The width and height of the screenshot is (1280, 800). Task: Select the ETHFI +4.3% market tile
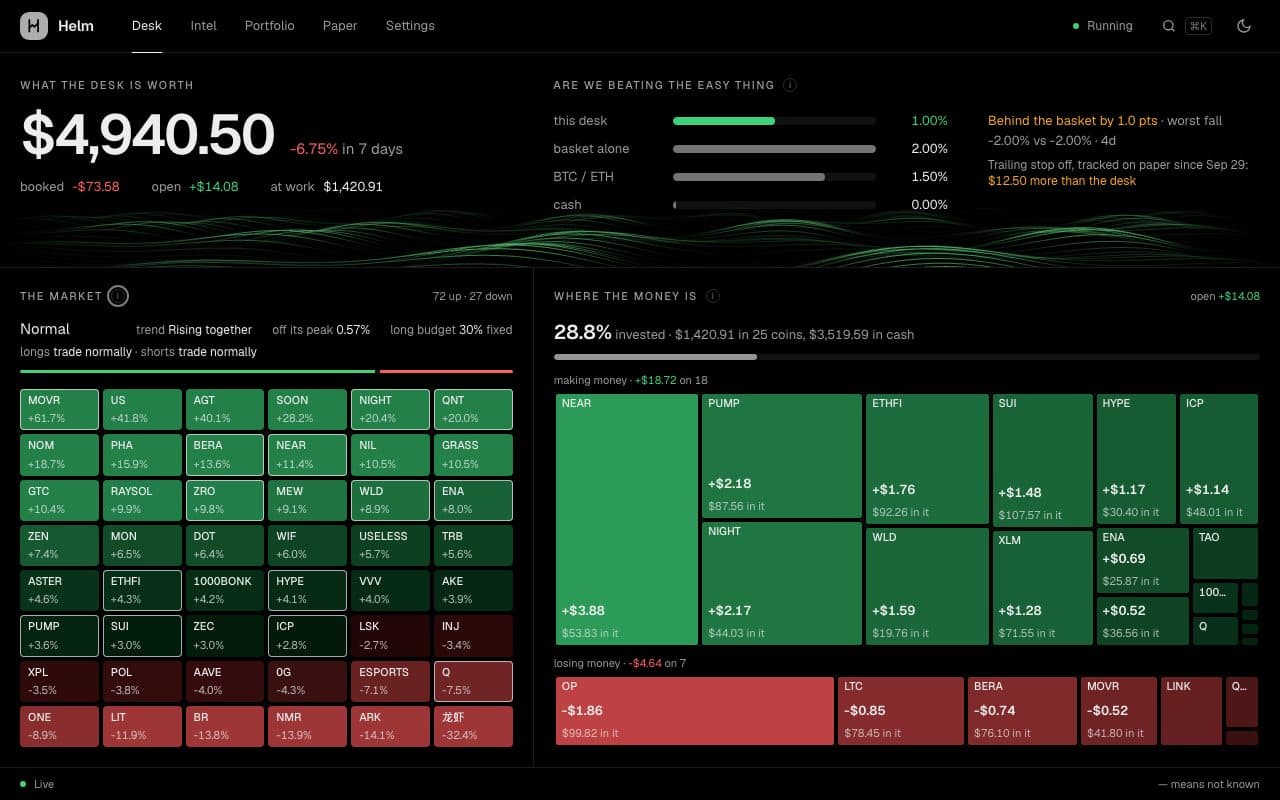(x=142, y=590)
